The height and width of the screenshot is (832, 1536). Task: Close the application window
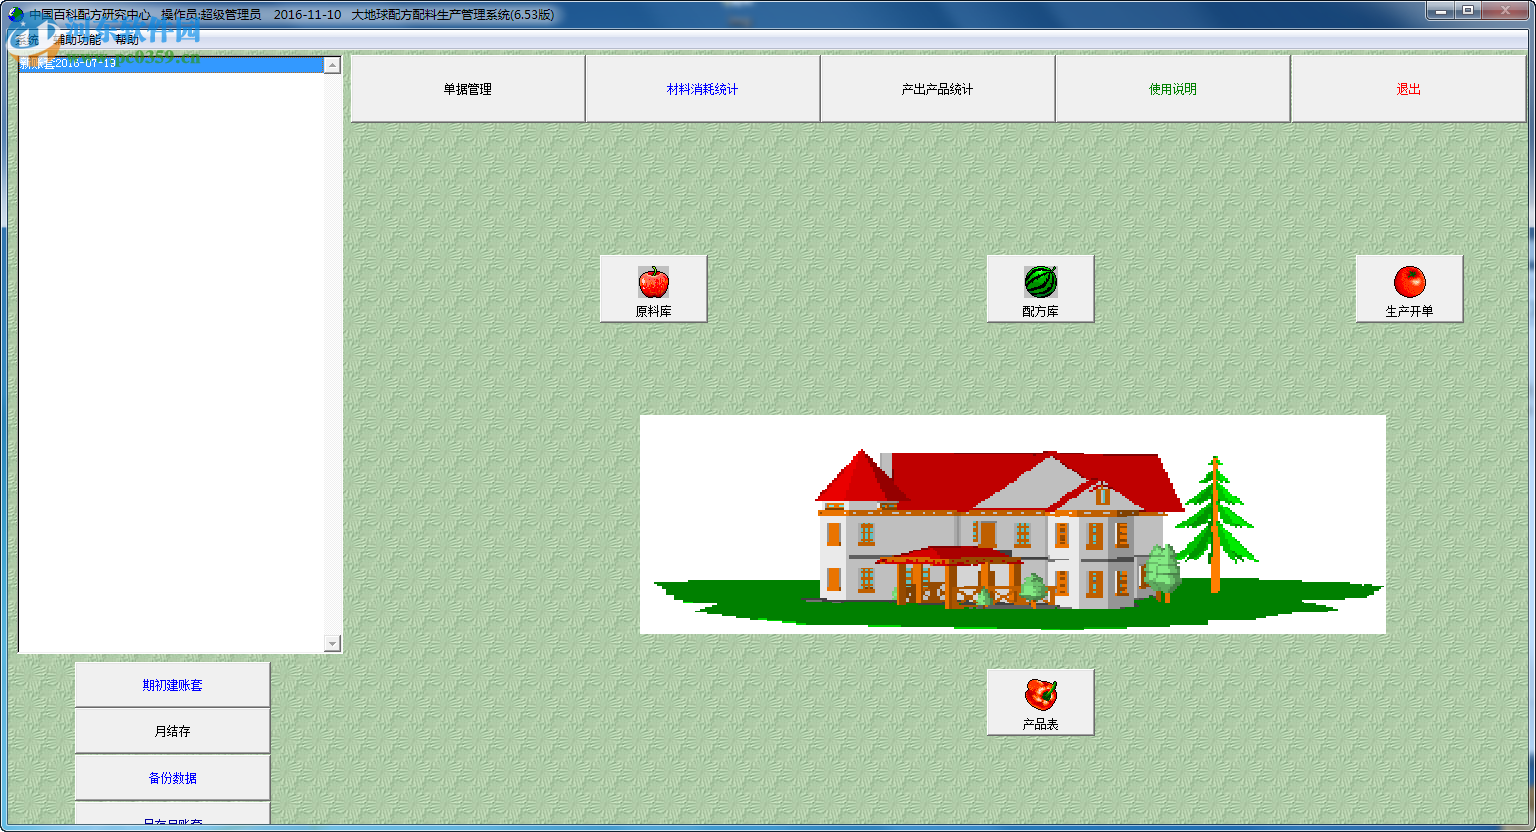click(1505, 11)
